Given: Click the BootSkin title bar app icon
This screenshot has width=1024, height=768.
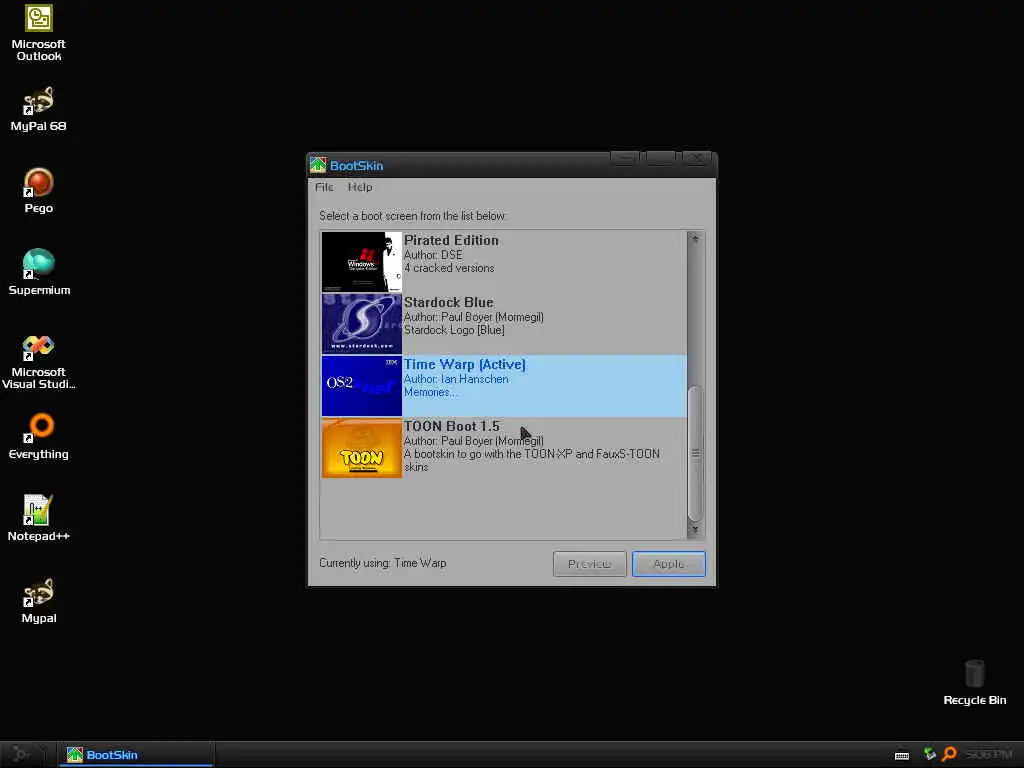Looking at the screenshot, I should (318, 165).
